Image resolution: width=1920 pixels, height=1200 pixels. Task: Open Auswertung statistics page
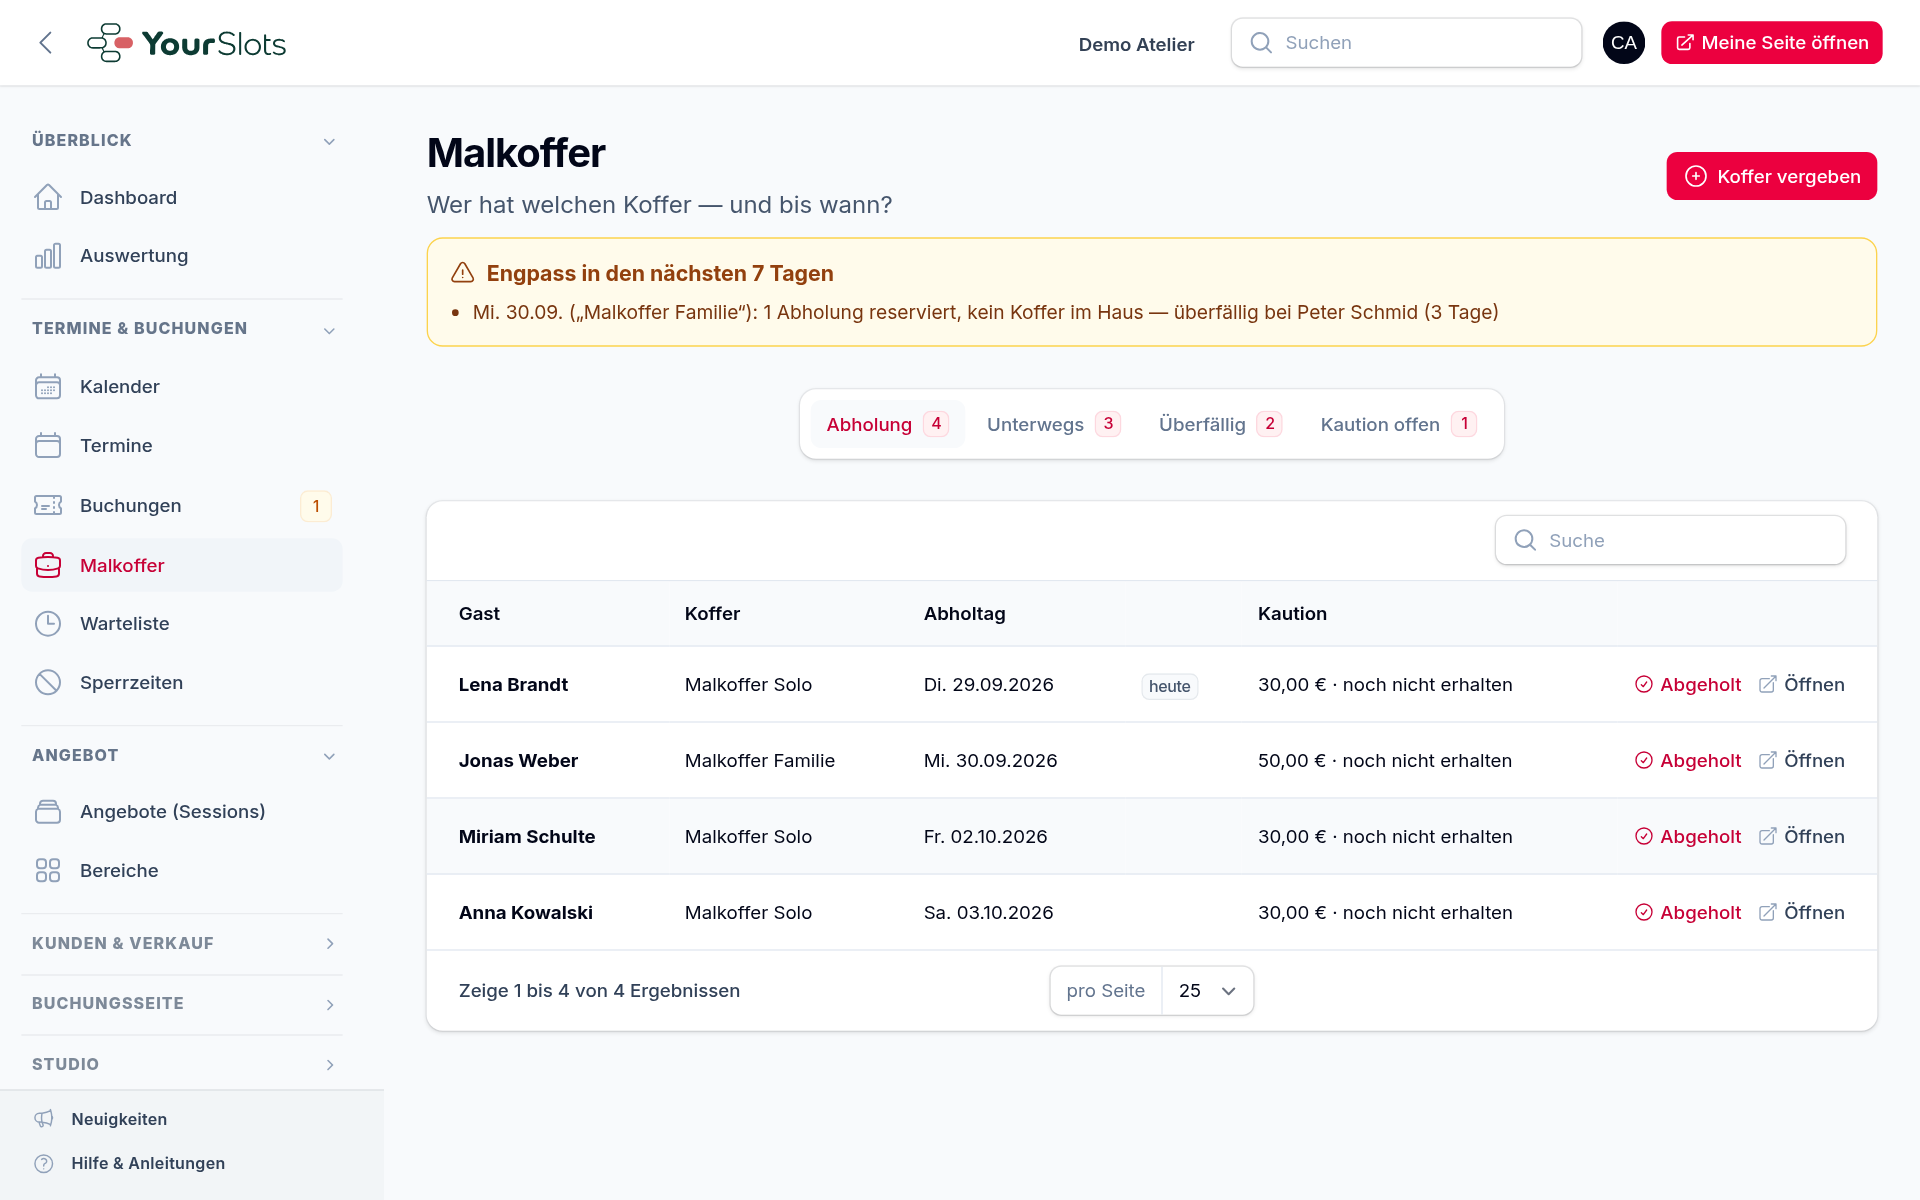pyautogui.click(x=182, y=256)
